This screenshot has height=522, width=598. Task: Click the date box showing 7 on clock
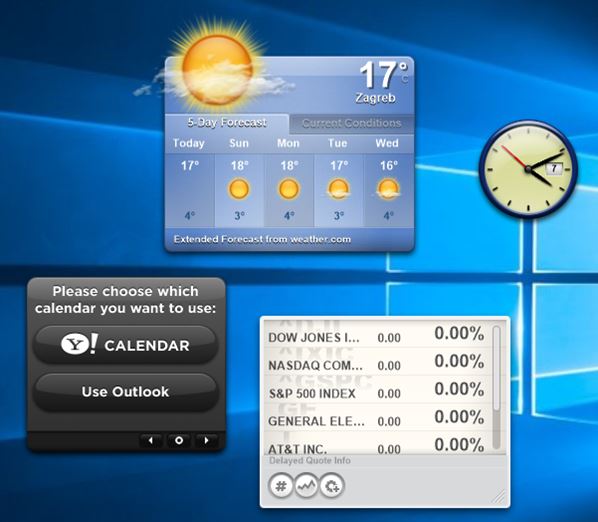555,168
